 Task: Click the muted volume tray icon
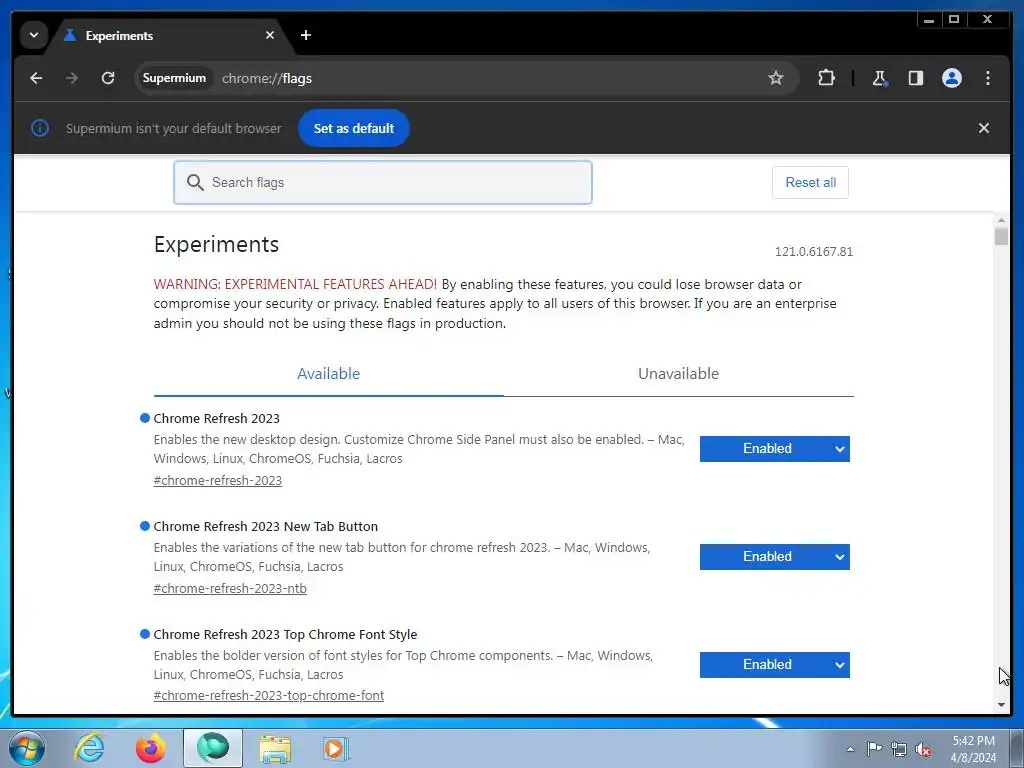[x=923, y=750]
